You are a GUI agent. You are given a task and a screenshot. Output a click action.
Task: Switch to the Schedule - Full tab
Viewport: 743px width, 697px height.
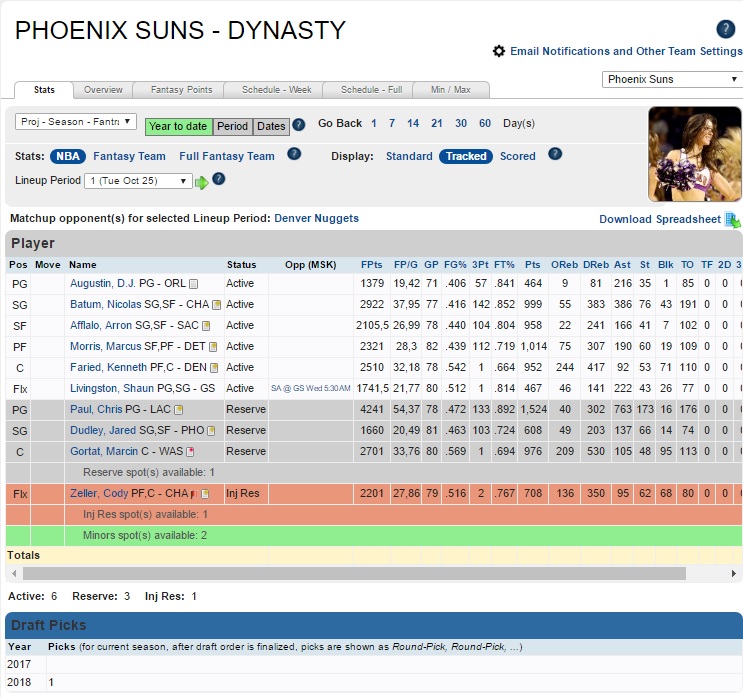[371, 90]
